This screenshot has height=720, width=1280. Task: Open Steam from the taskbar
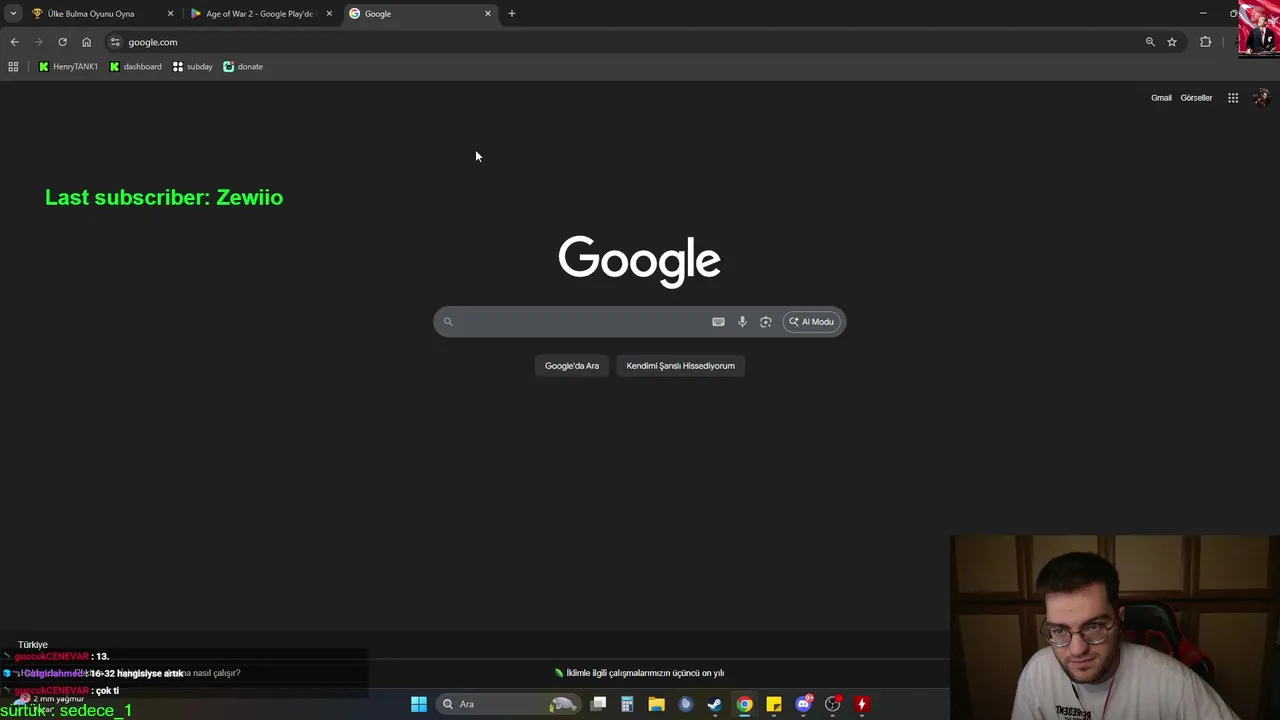(715, 704)
